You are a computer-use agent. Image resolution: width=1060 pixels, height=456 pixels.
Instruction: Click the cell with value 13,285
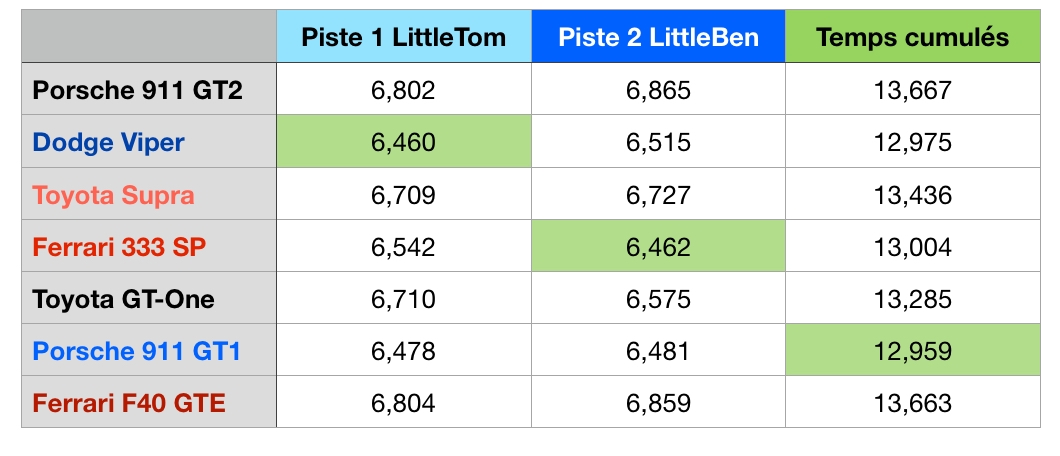[912, 298]
